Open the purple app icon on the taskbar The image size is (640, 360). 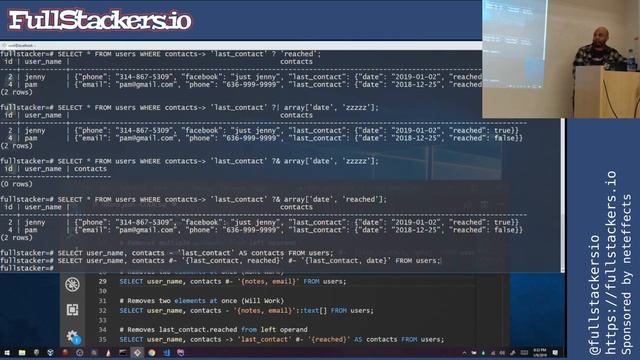180,353
